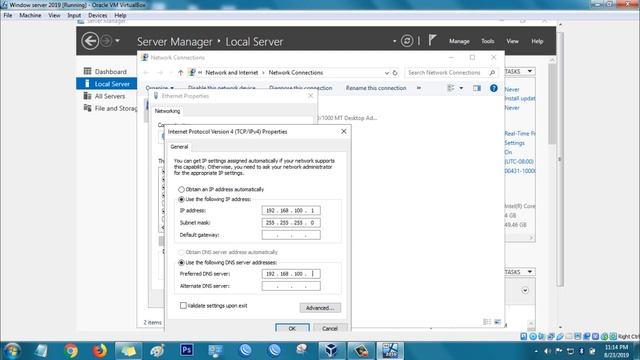Click Bluetooth tray icon
This screenshot has width=640, height=360.
(582, 351)
